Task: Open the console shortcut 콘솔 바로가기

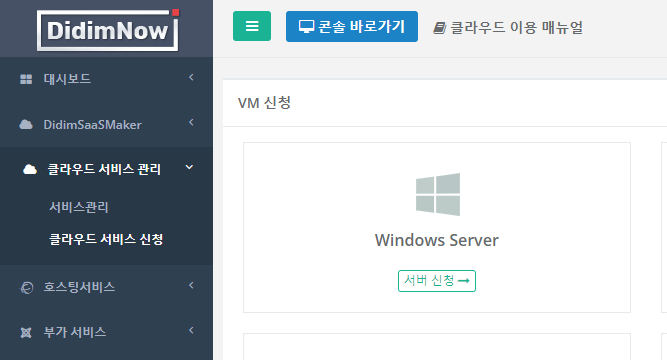Action: pyautogui.click(x=352, y=26)
